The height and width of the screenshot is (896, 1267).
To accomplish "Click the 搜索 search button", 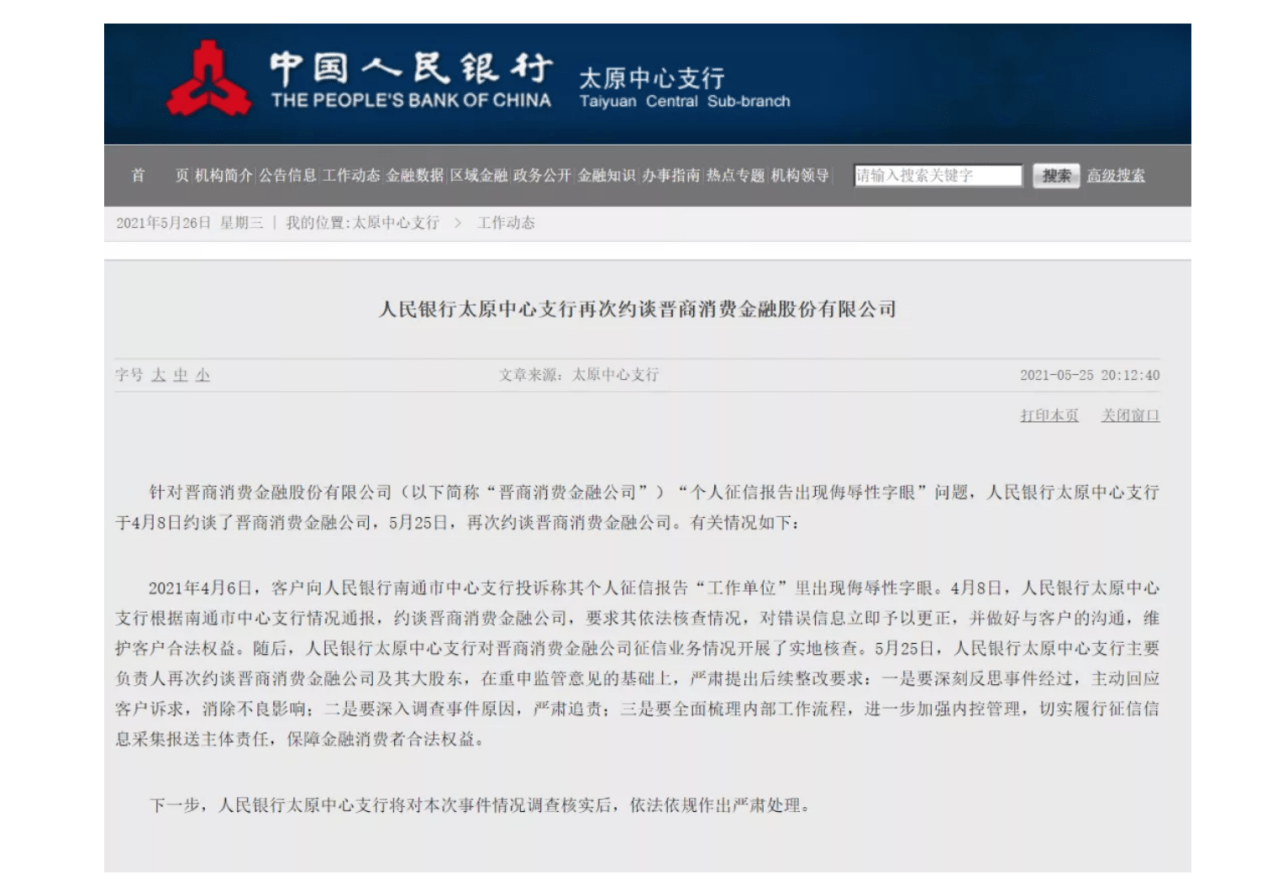I will (x=1056, y=176).
